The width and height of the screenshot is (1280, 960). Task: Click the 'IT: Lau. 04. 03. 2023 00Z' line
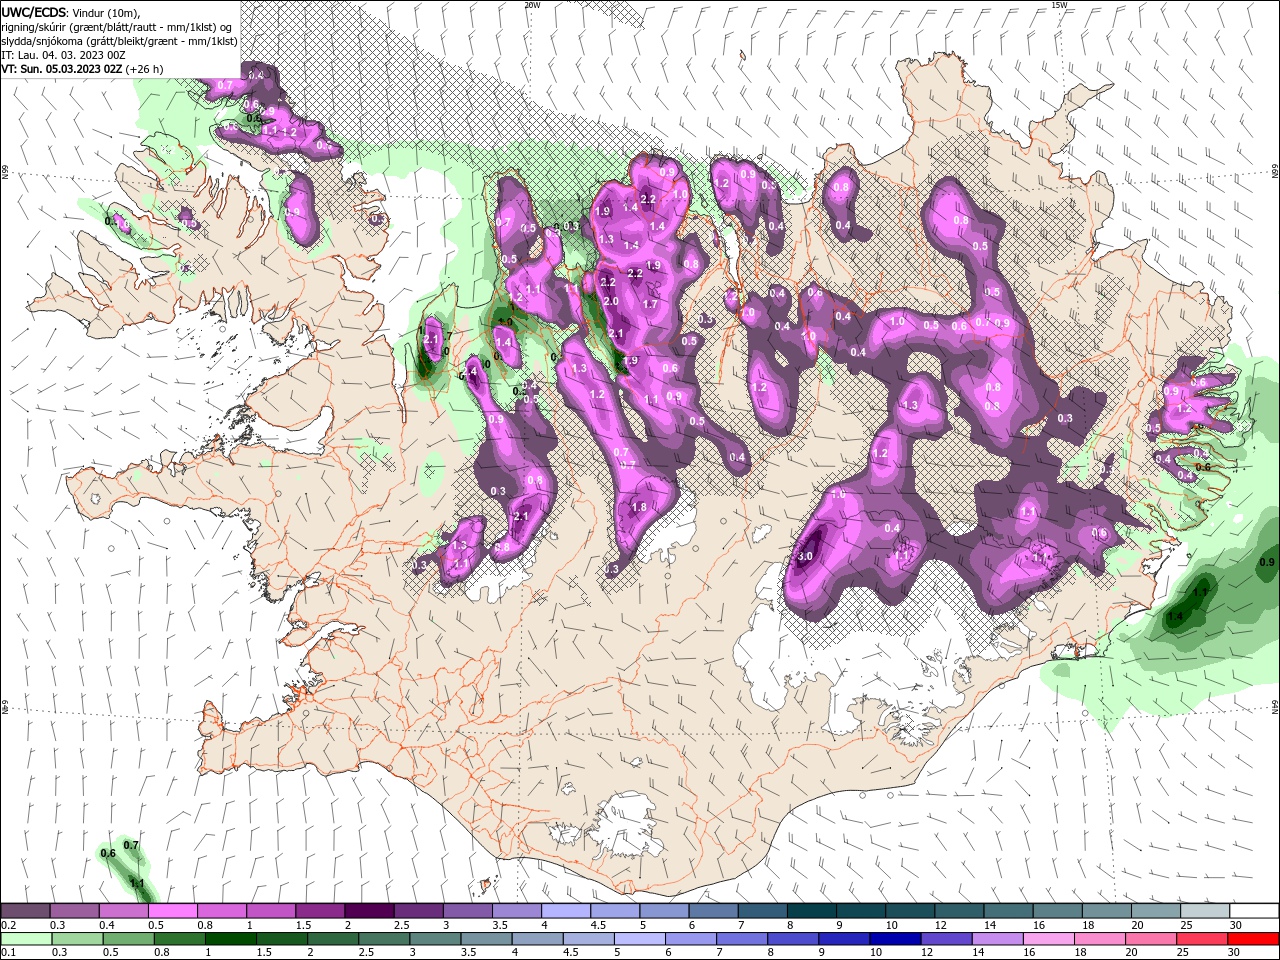coord(63,55)
